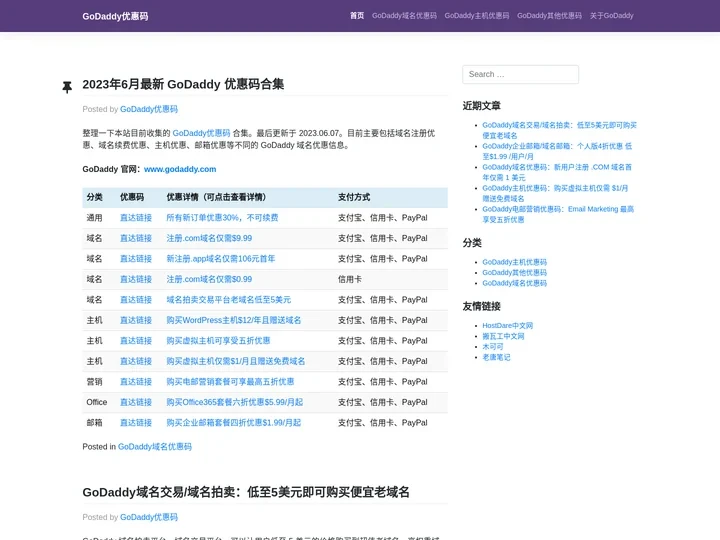720x540 pixels.
Task: Click 直达链接 in the Office row
Action: click(136, 402)
